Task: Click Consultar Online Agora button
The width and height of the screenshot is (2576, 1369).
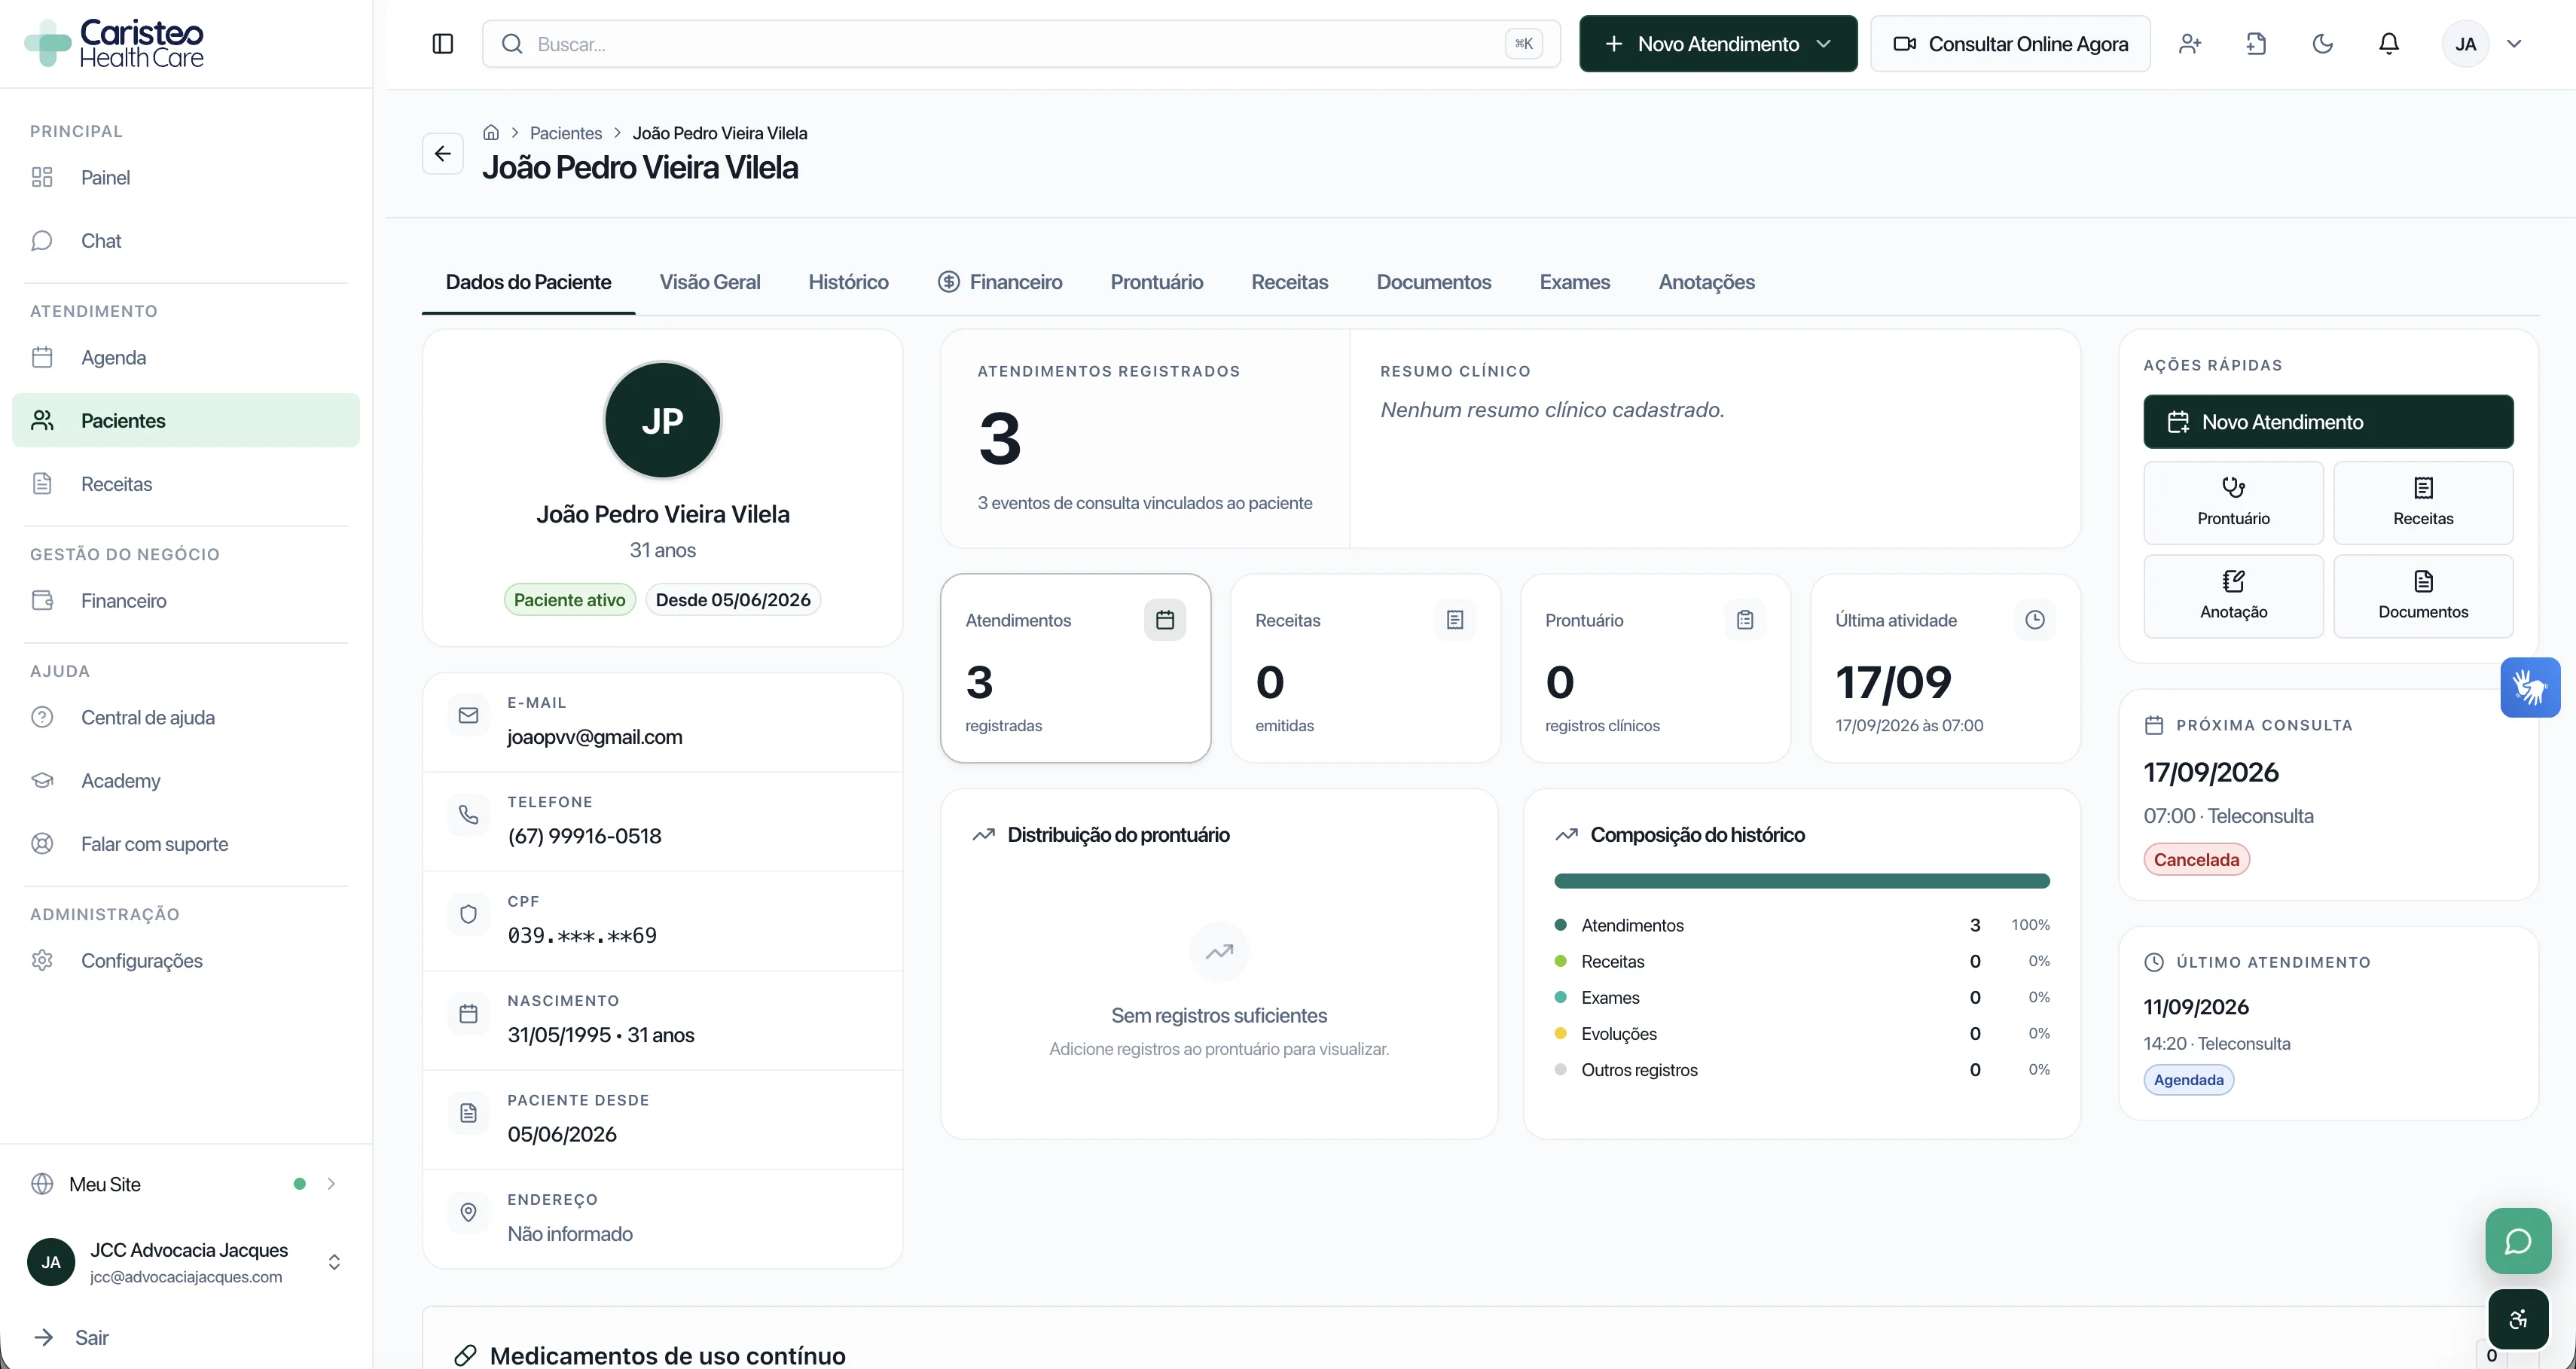Action: point(2010,44)
